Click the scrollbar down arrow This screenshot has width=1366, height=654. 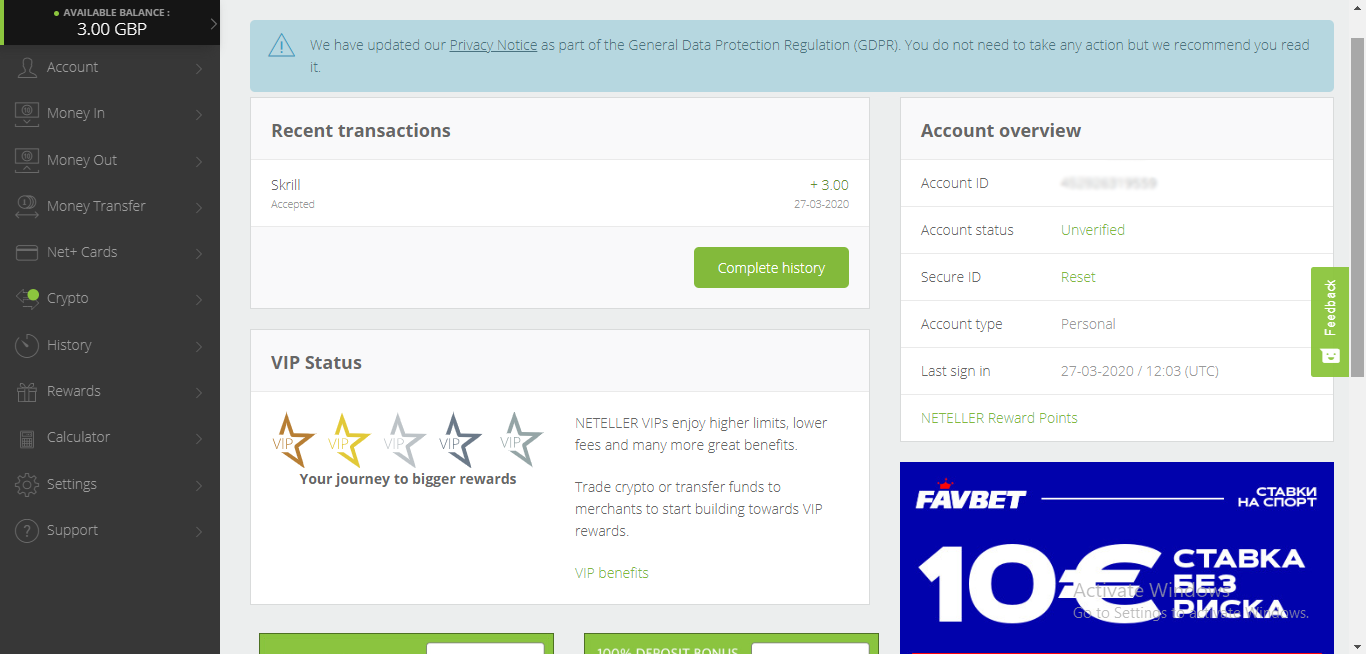(x=1358, y=646)
